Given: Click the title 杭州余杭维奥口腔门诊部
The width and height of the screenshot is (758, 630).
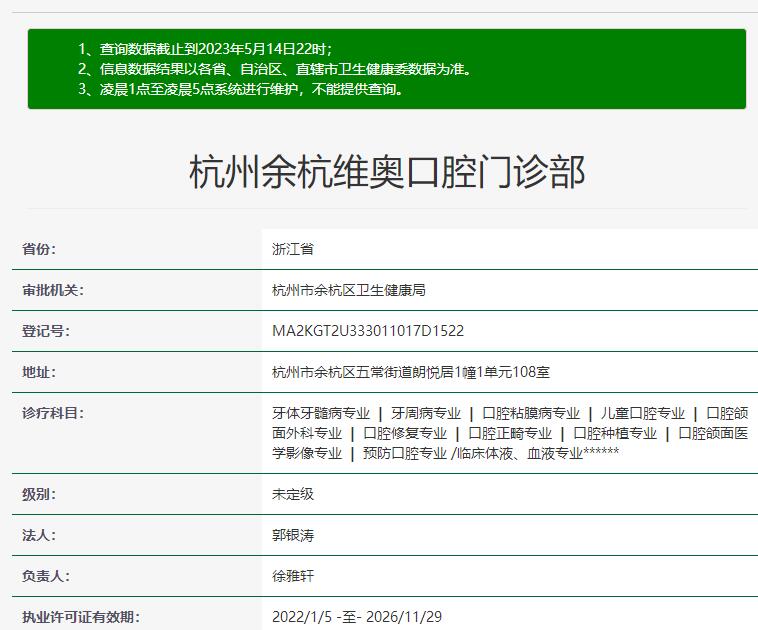Looking at the screenshot, I should [x=387, y=172].
